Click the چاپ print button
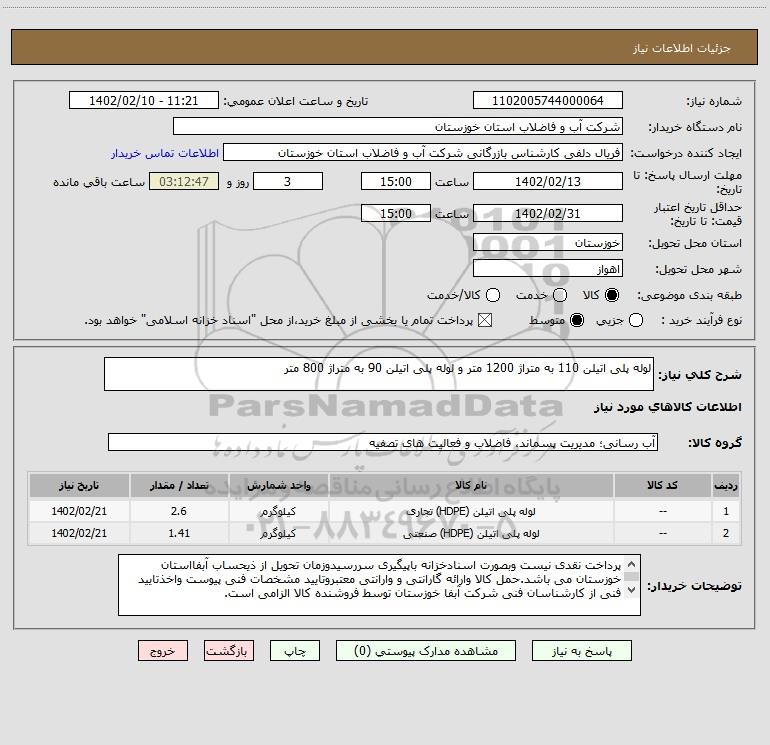 tap(295, 651)
